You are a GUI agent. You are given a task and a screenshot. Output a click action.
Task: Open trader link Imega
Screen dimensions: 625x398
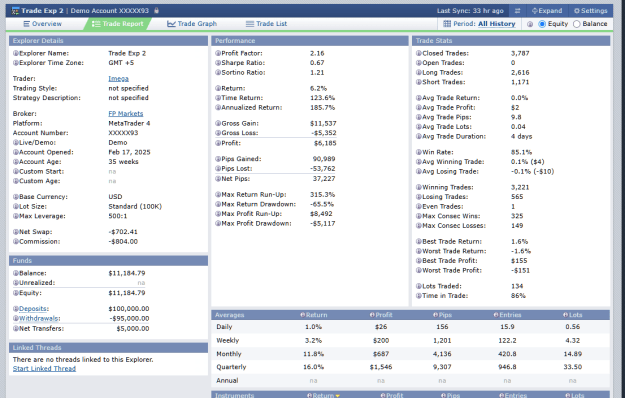[x=118, y=78]
